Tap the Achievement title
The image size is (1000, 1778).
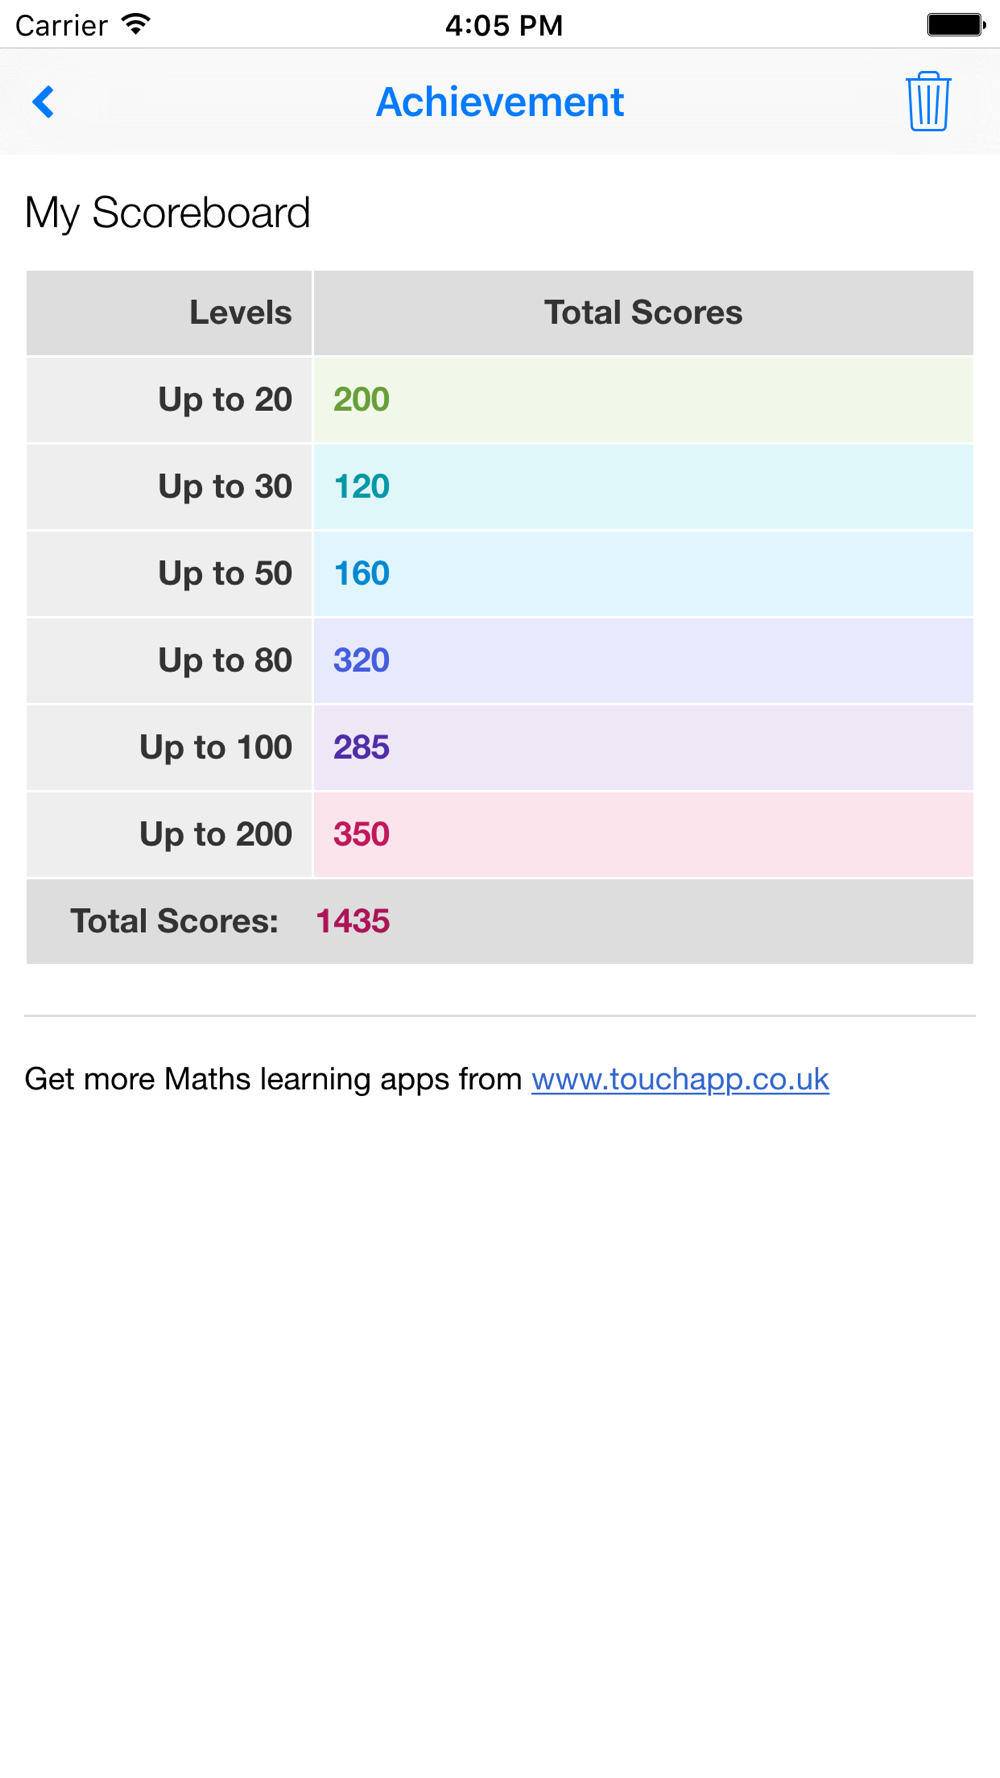[x=499, y=102]
